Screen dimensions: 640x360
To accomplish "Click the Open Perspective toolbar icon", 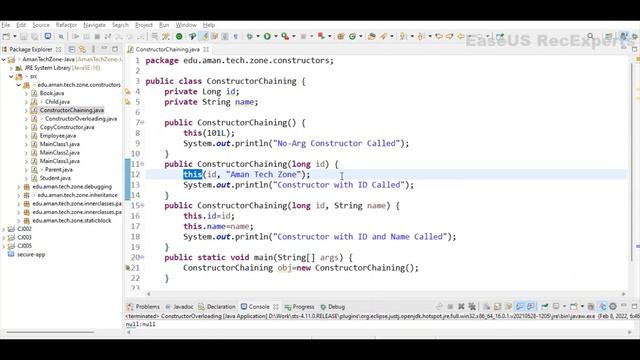I will 608,36.
